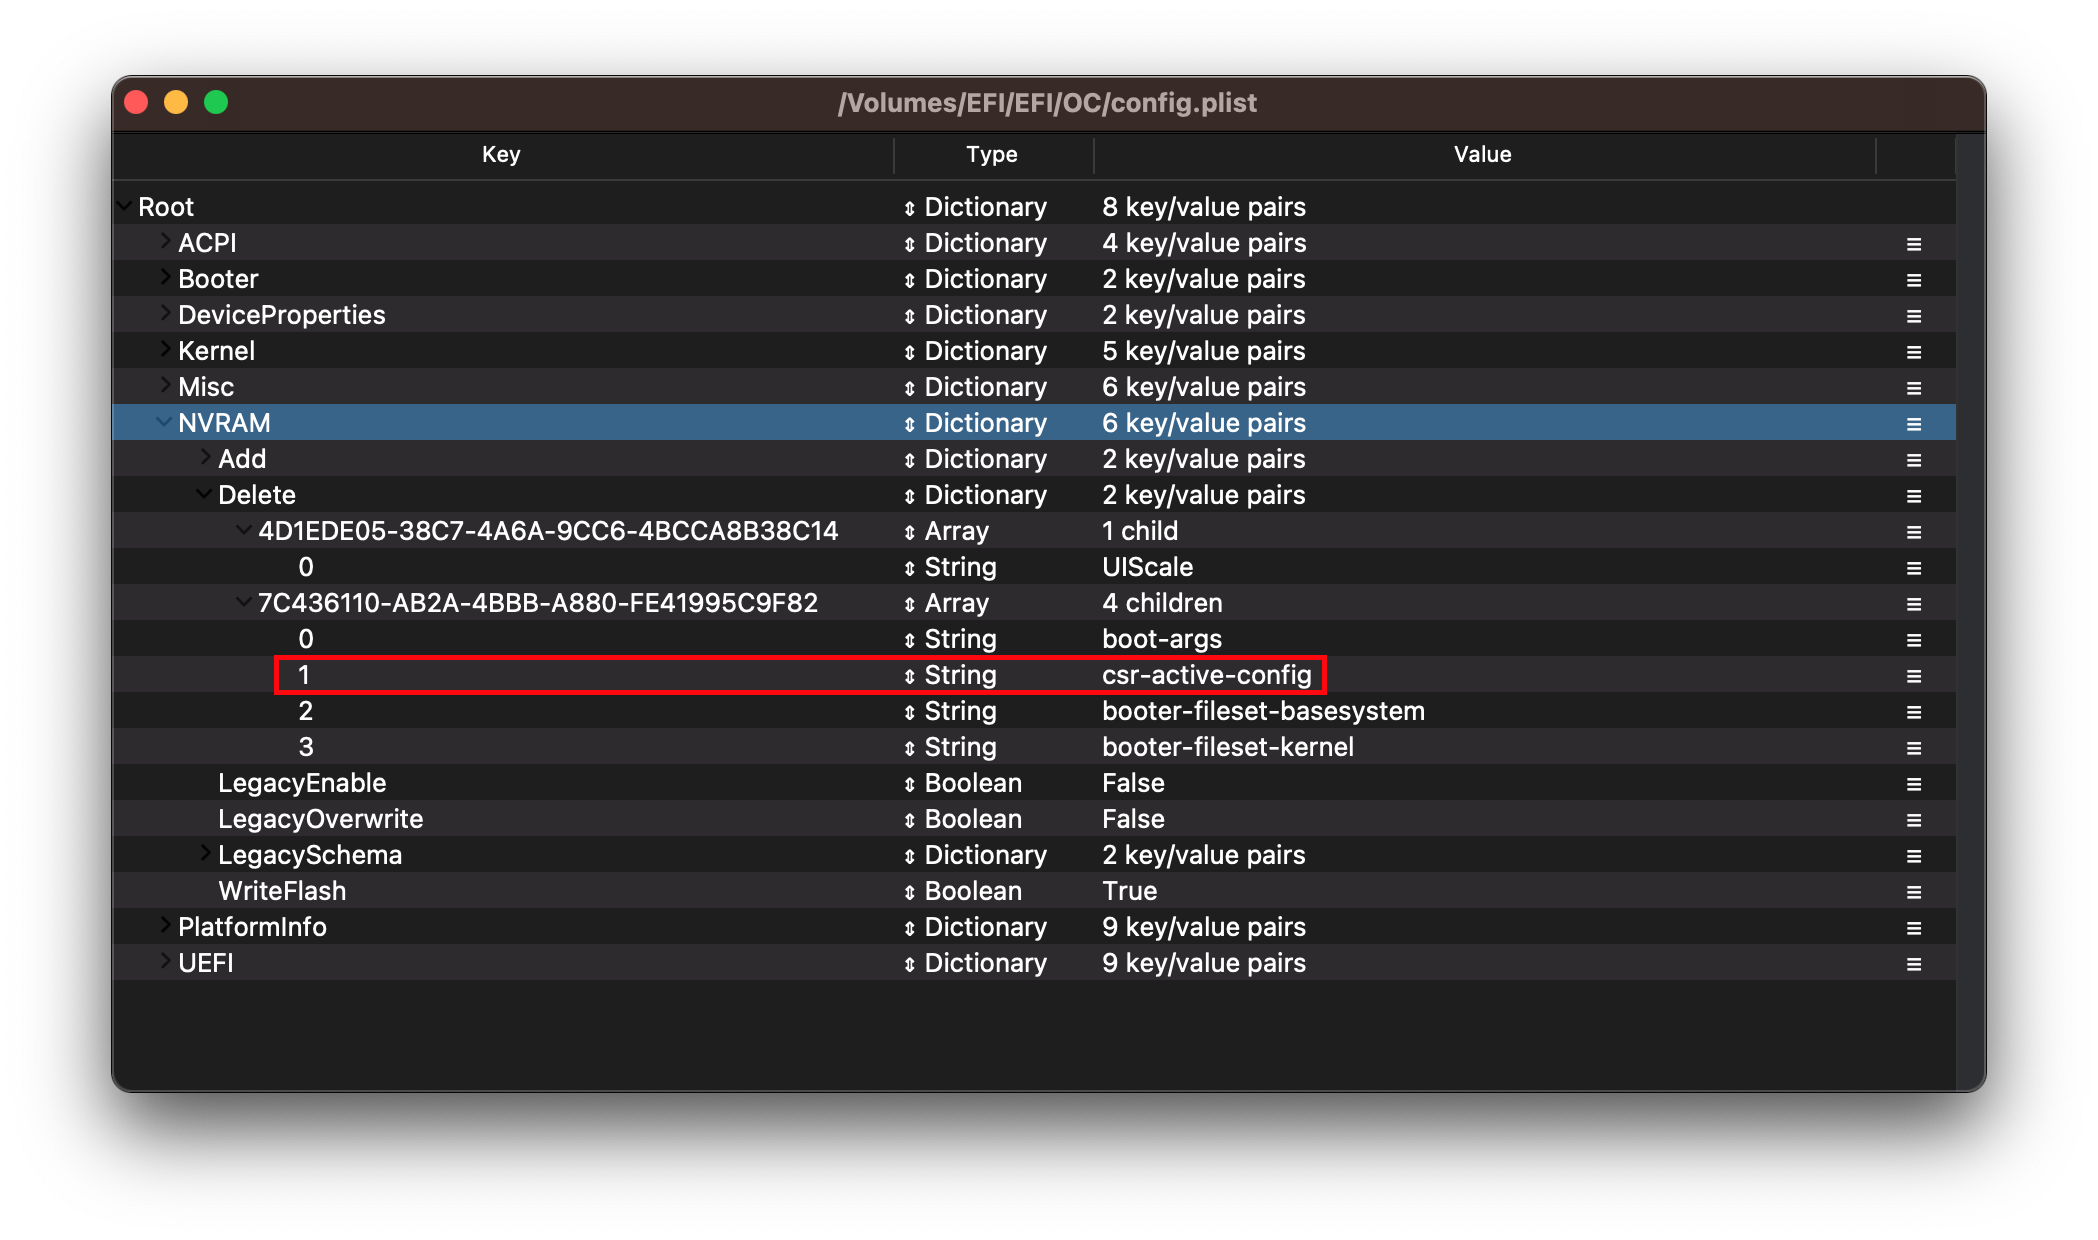Expand the PlatformInfo dictionary
Viewport: 2098px width, 1240px height.
coord(165,926)
